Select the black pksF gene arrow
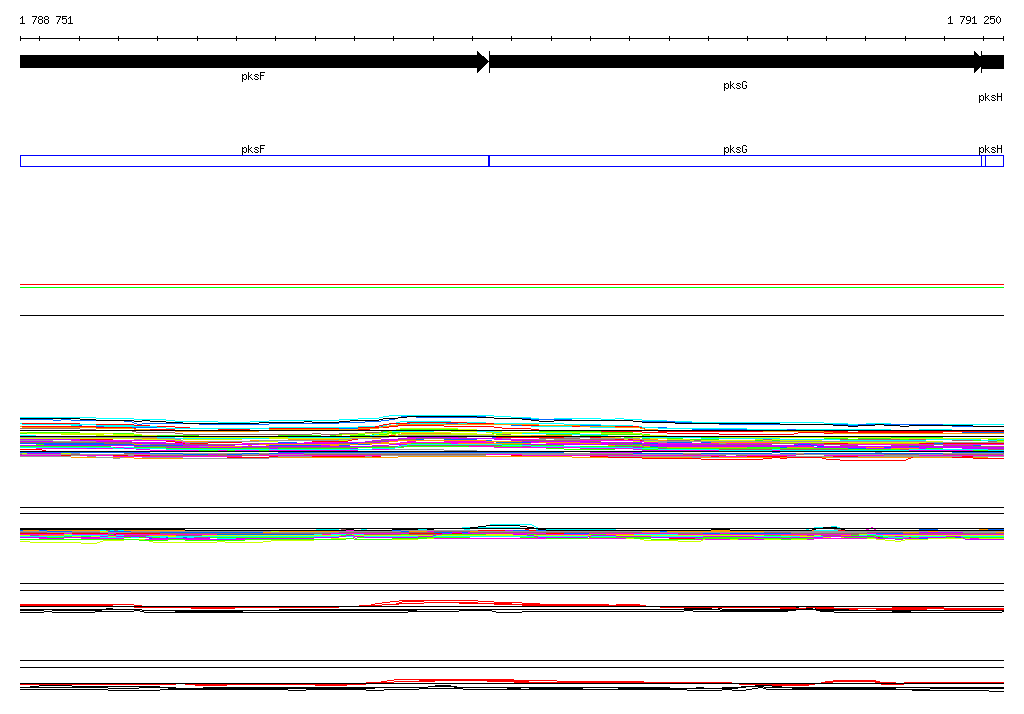 coord(254,62)
